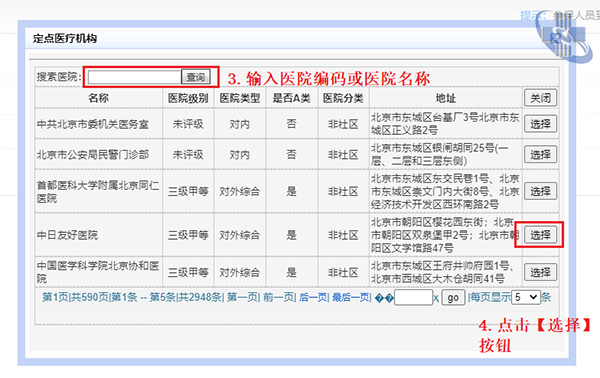Click address cell 北京市东城区台基厂3号
The width and height of the screenshot is (600, 378).
(x=445, y=124)
